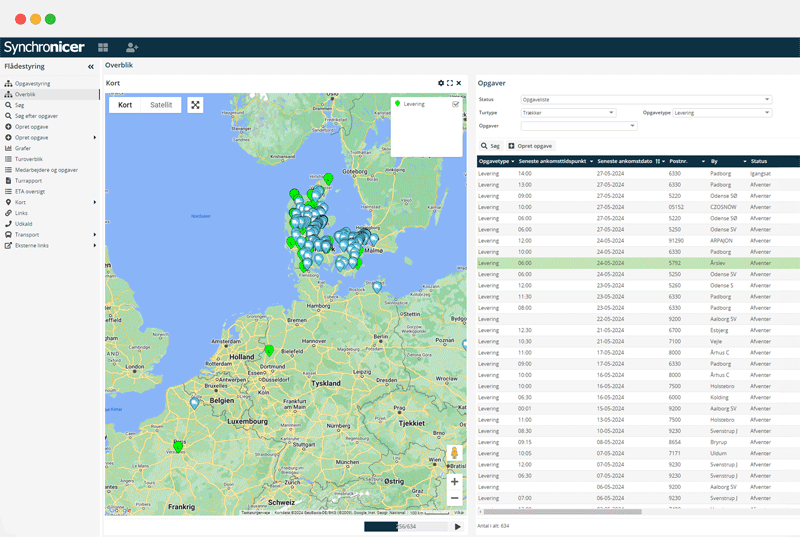The image size is (800, 537).
Task: Click Opret opgave button above the table
Action: [x=530, y=146]
